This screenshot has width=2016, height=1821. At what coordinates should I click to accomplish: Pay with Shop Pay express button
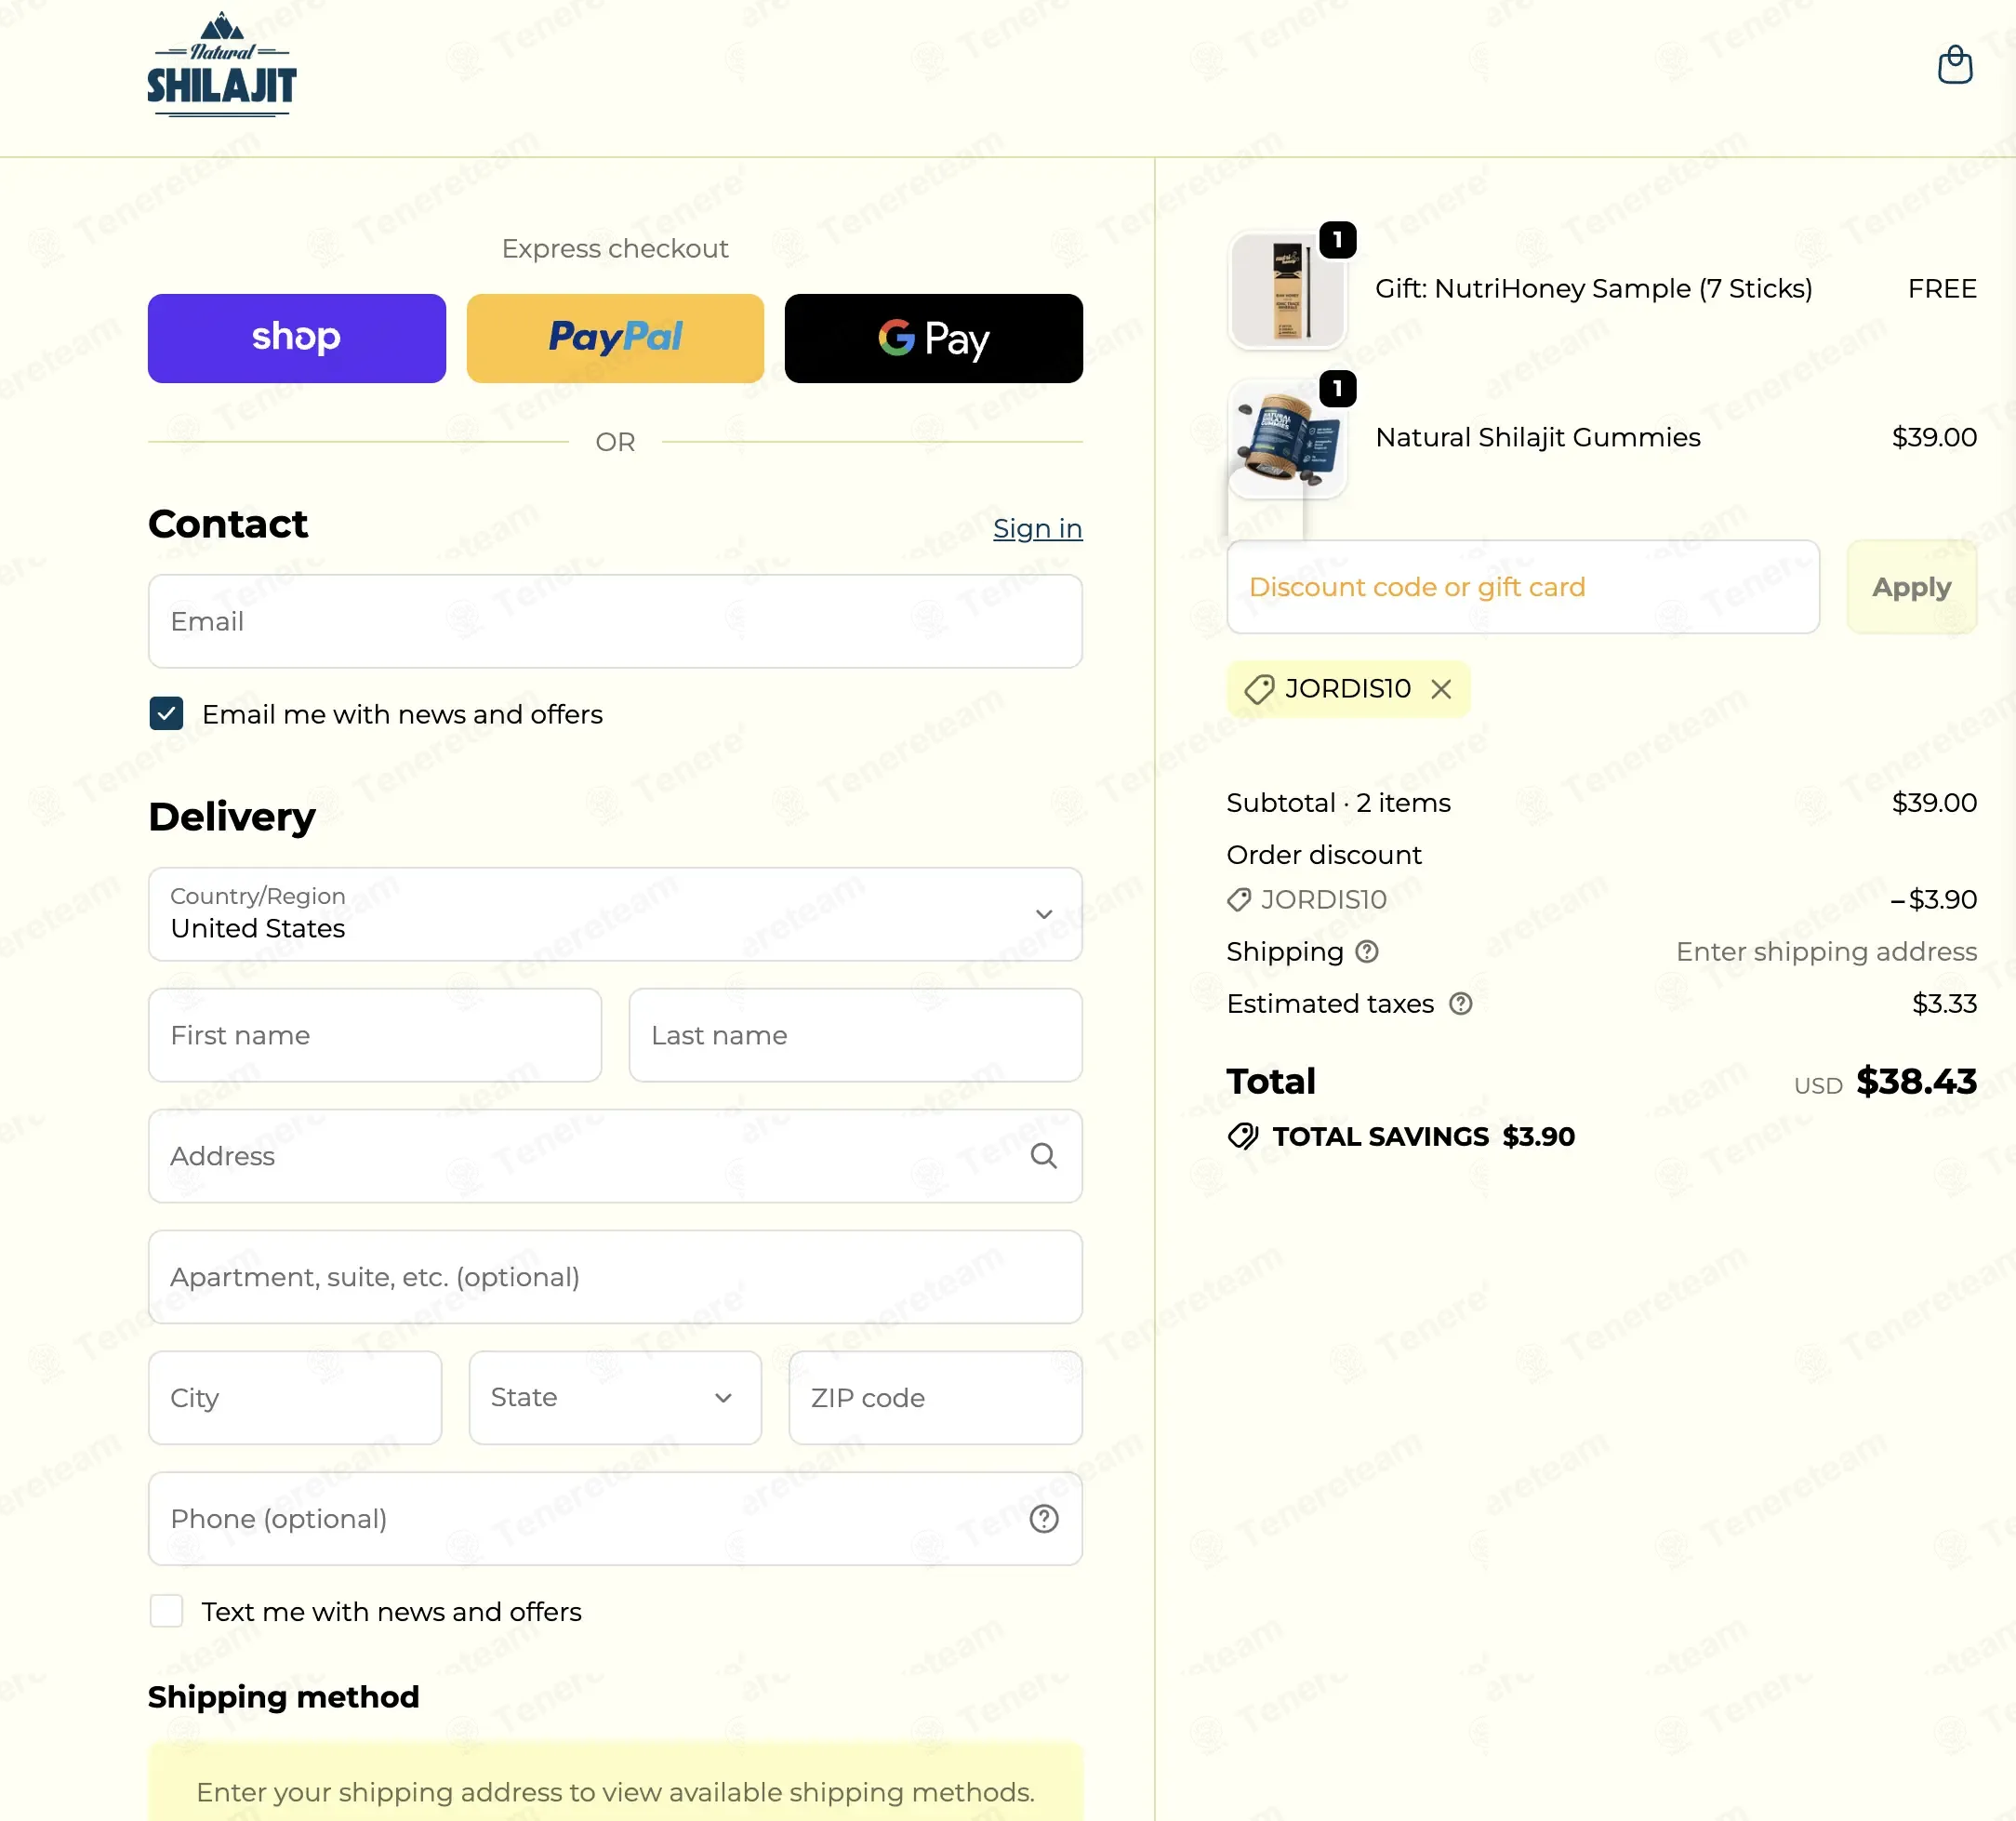[x=297, y=338]
